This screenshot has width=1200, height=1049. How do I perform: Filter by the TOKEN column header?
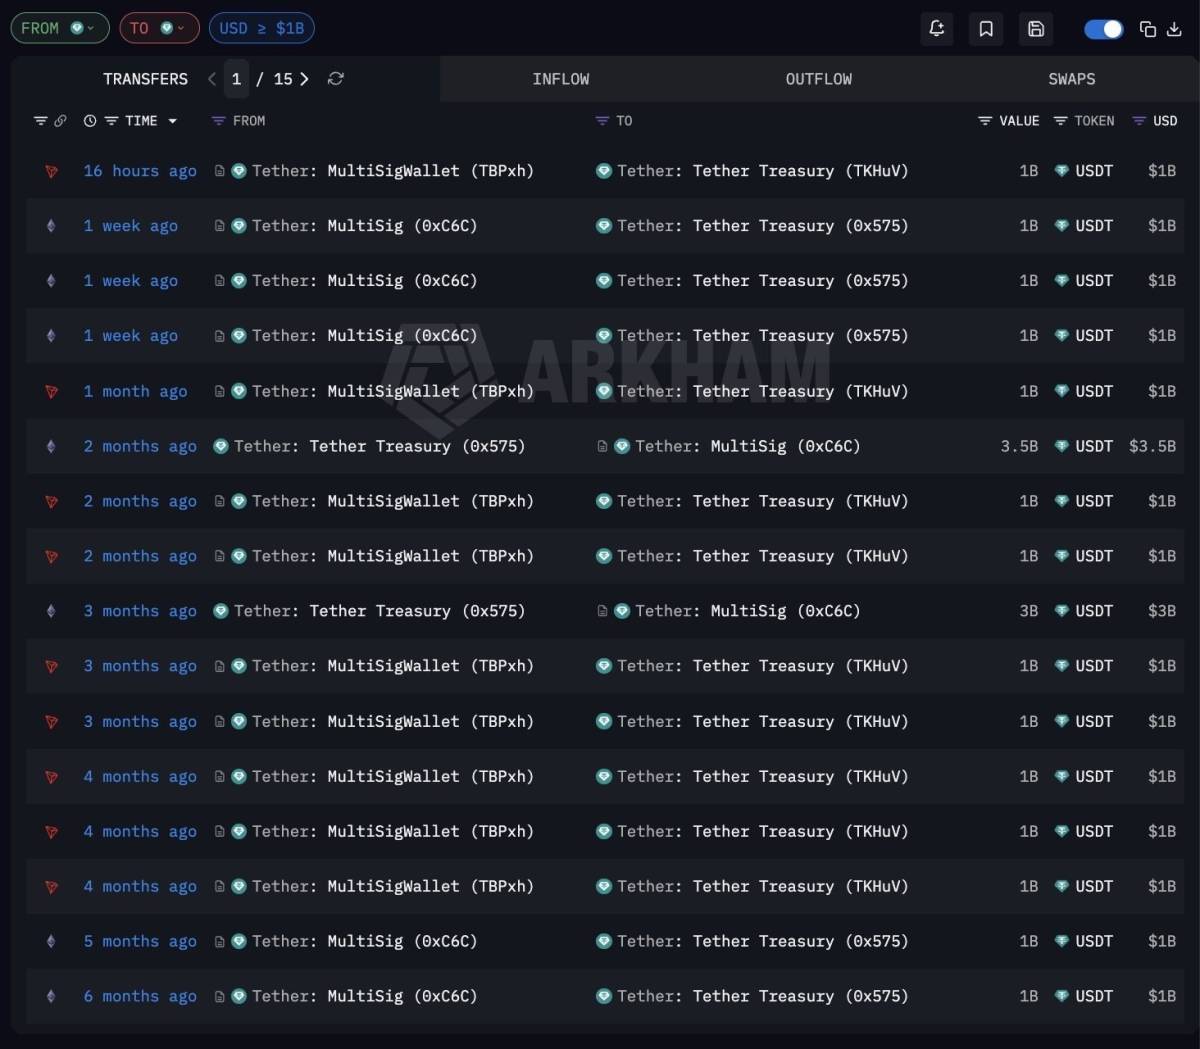click(1084, 121)
